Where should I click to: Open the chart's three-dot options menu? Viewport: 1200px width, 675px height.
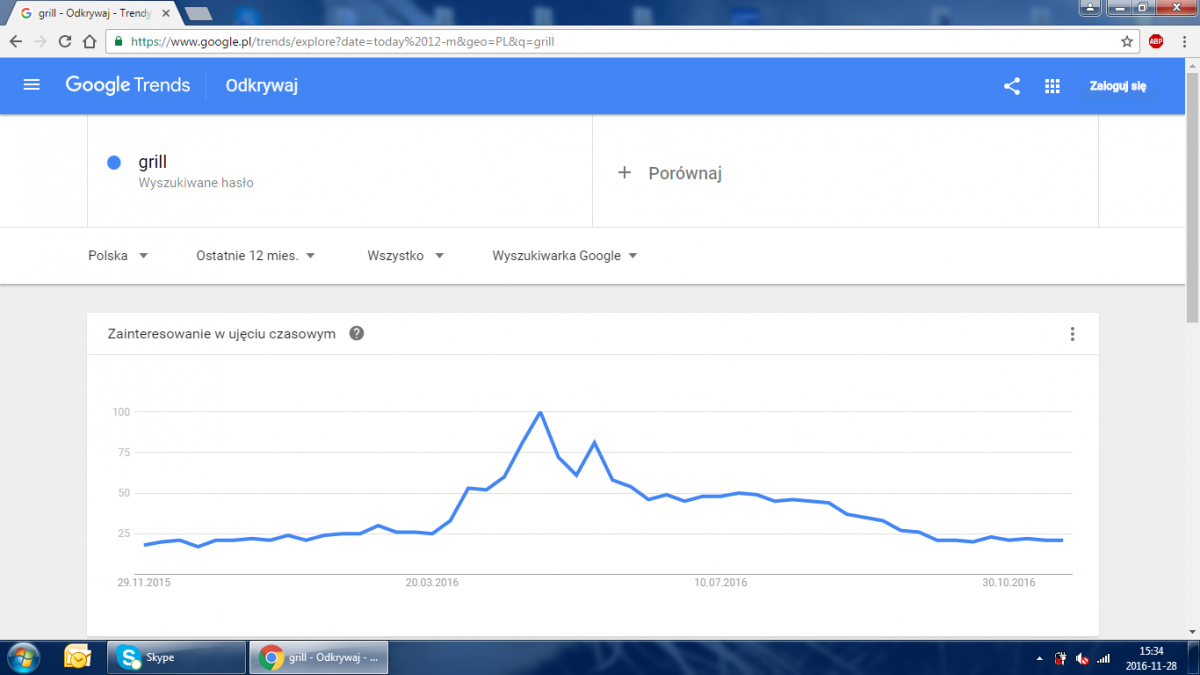click(1072, 334)
